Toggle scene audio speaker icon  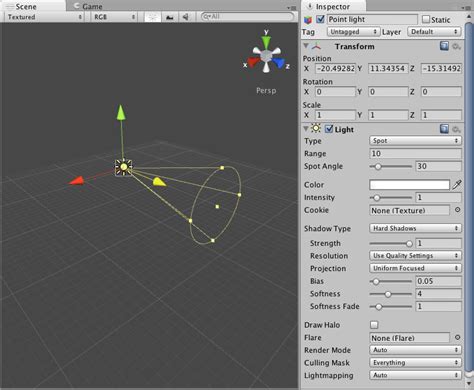pos(186,17)
